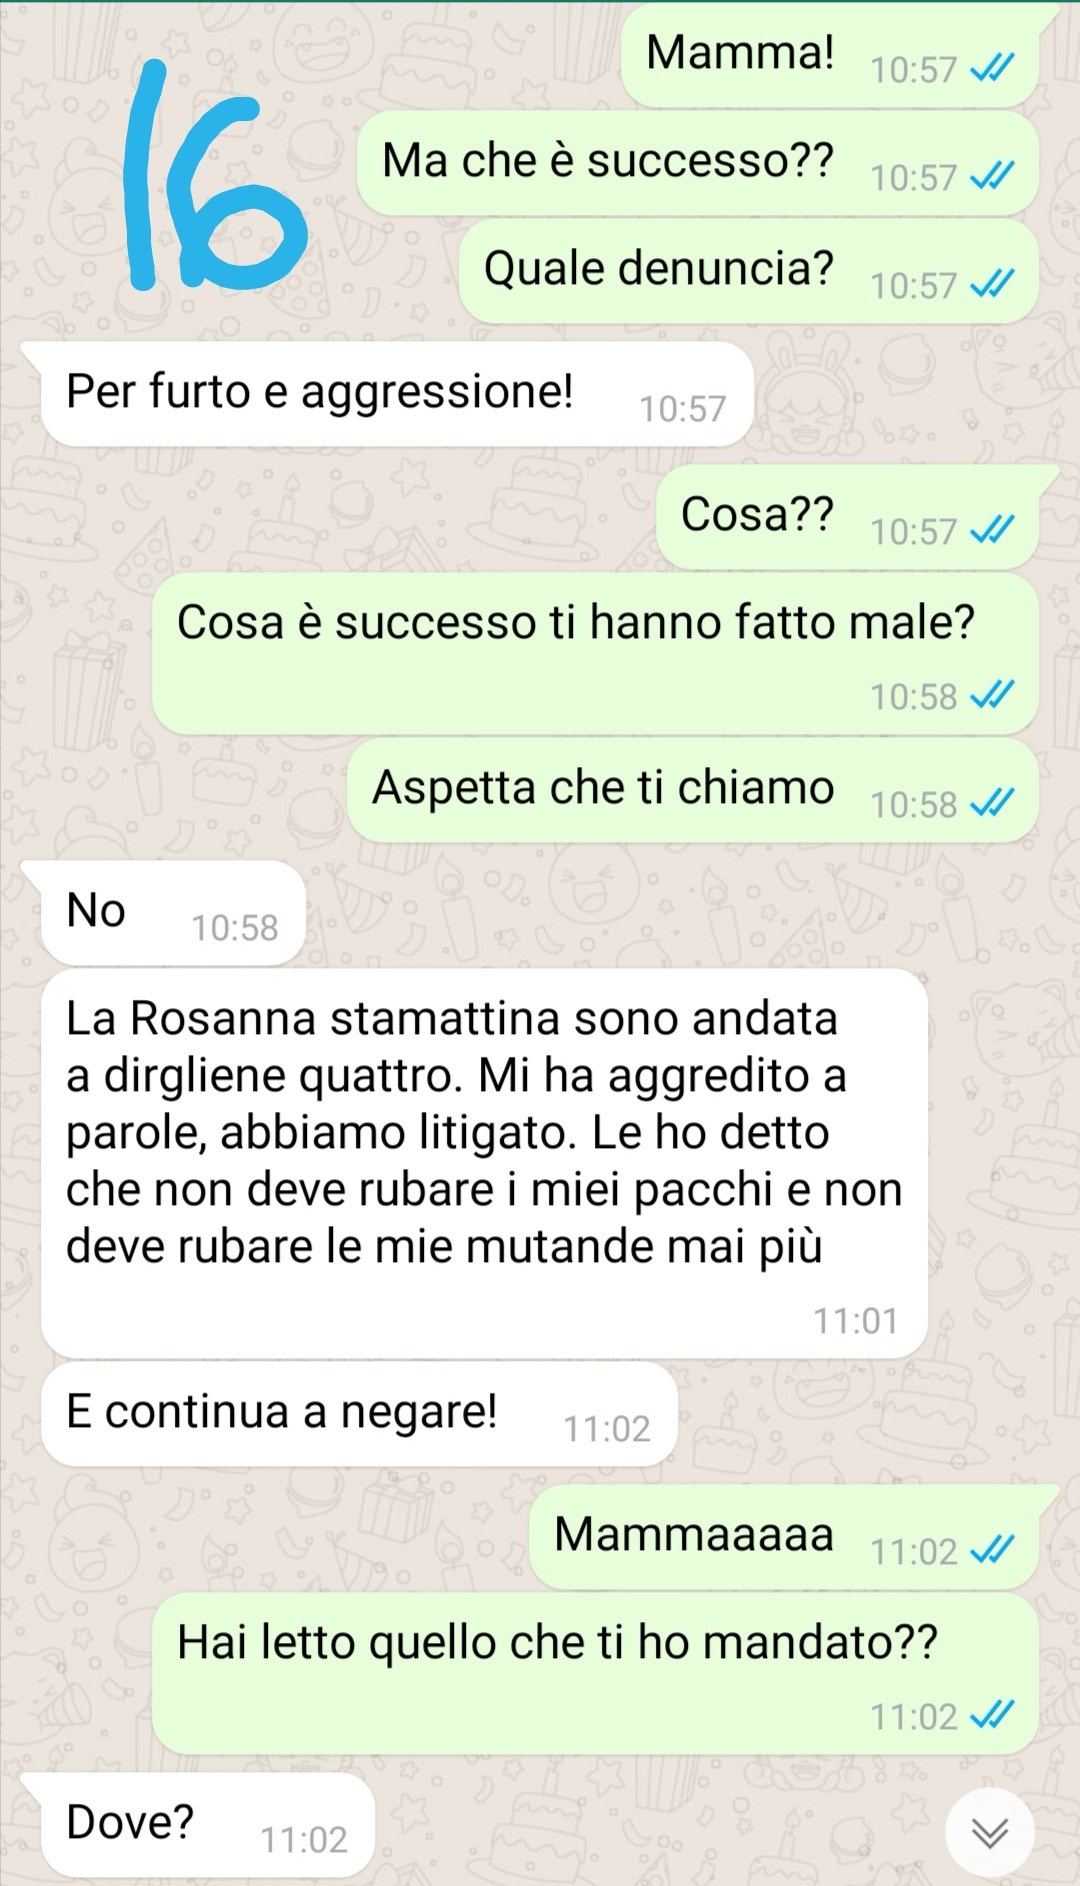The height and width of the screenshot is (1886, 1080).
Task: Tap the double check next to 'Cosa??'
Action: click(992, 531)
